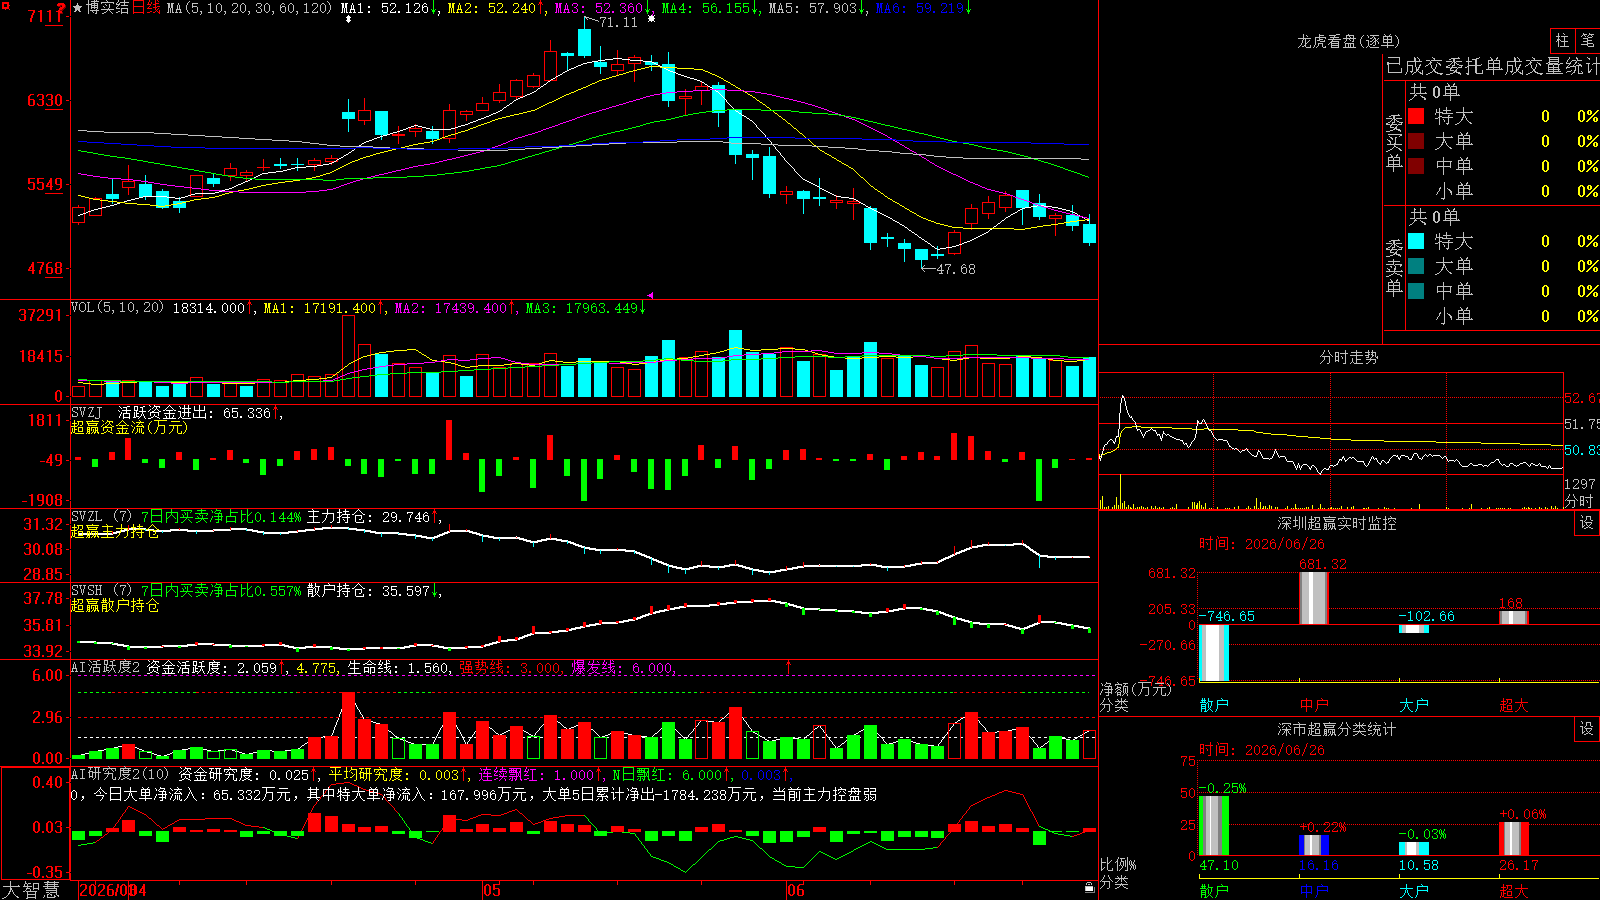This screenshot has width=1600, height=900.
Task: Click the 委买单 section label
Action: pyautogui.click(x=1394, y=142)
